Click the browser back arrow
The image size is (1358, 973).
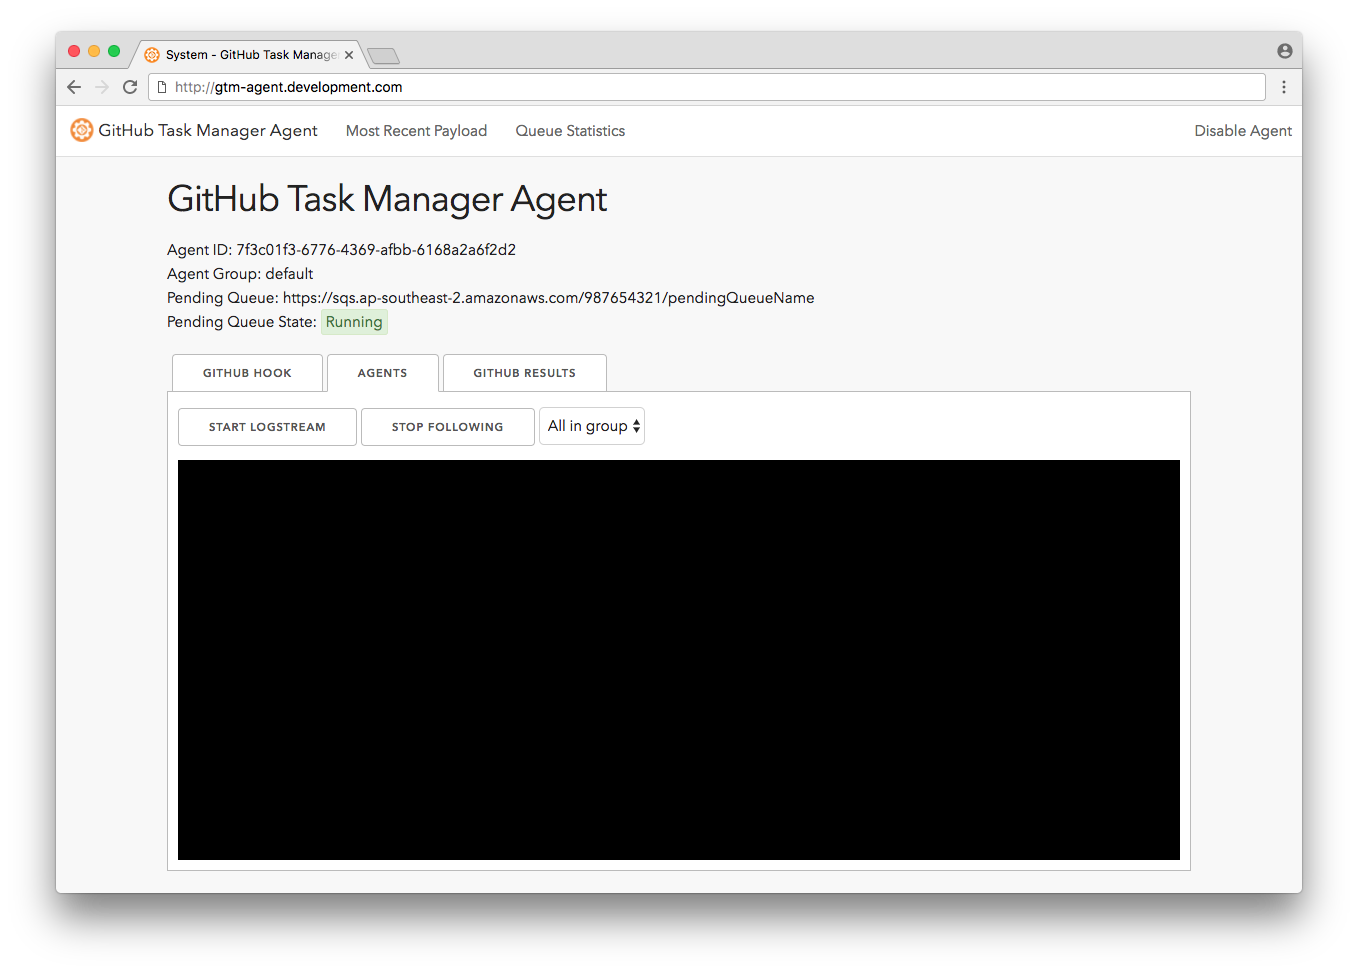(x=73, y=87)
